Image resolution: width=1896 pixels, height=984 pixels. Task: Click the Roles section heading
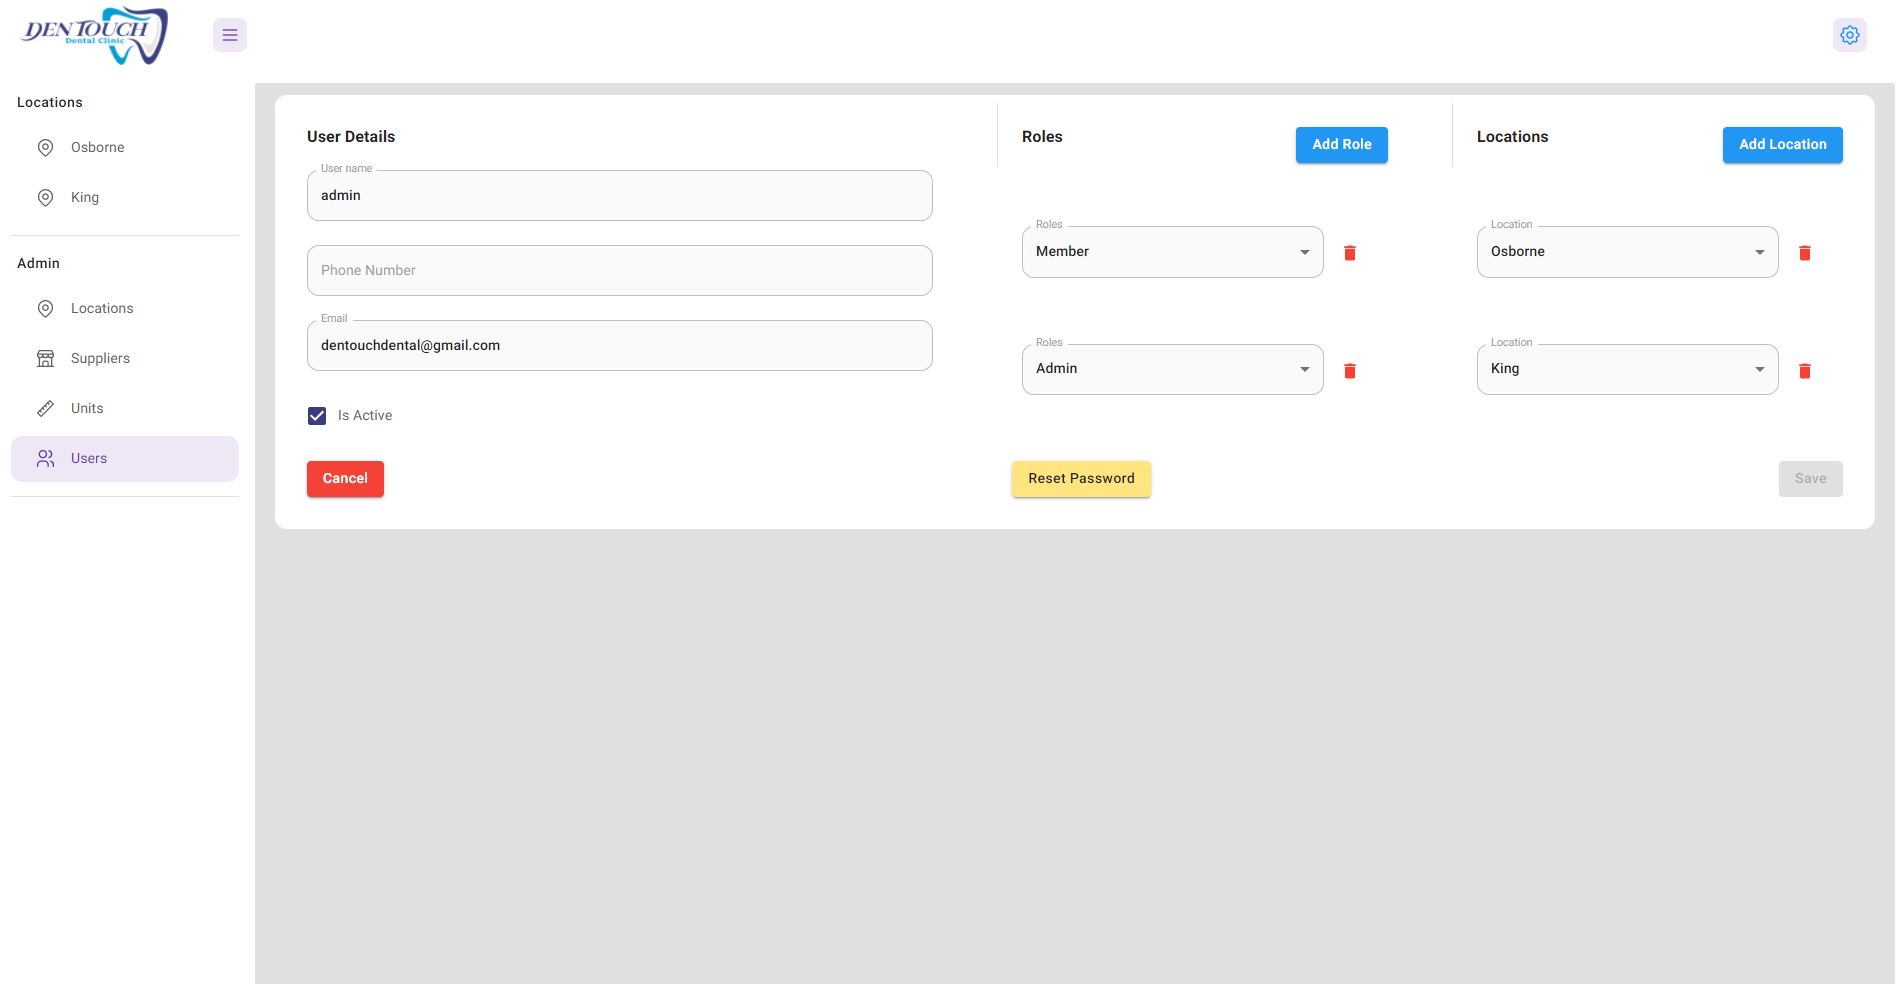(x=1042, y=137)
